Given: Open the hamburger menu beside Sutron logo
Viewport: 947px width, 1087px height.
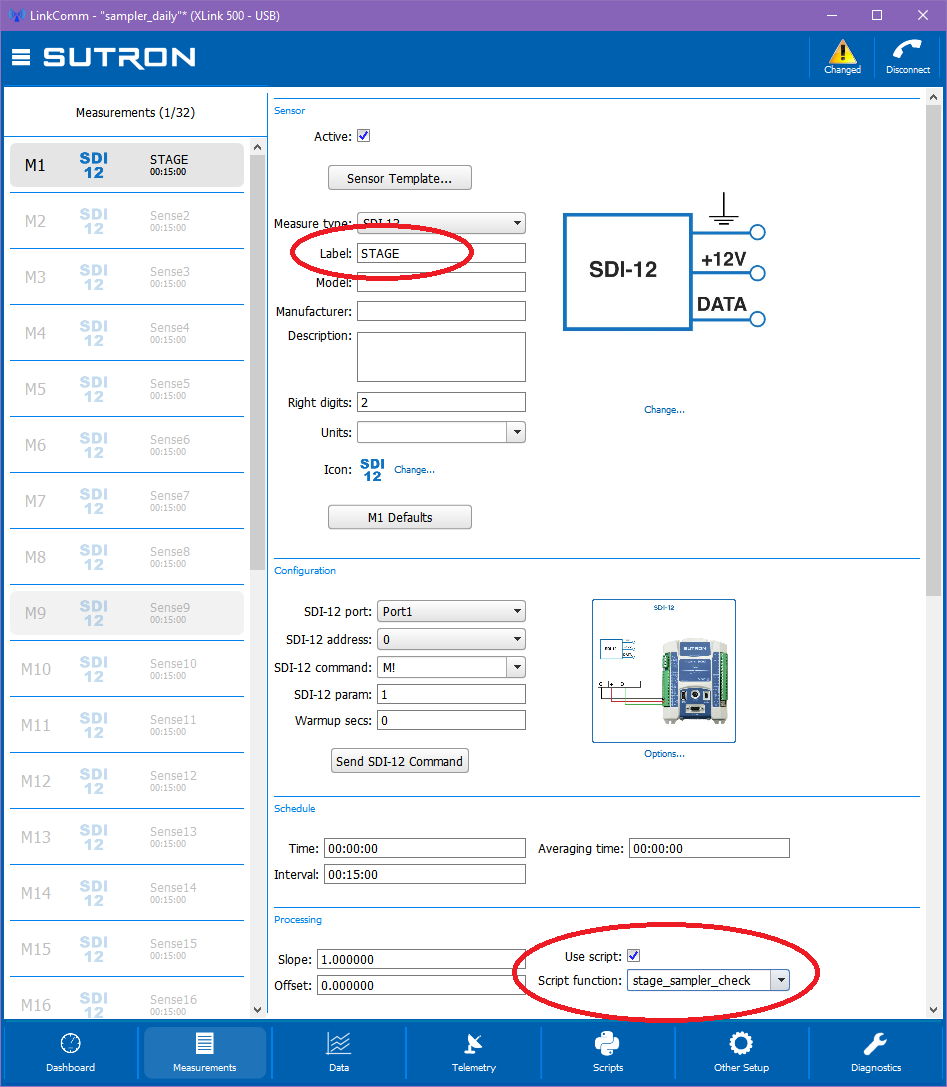Looking at the screenshot, I should click(21, 57).
